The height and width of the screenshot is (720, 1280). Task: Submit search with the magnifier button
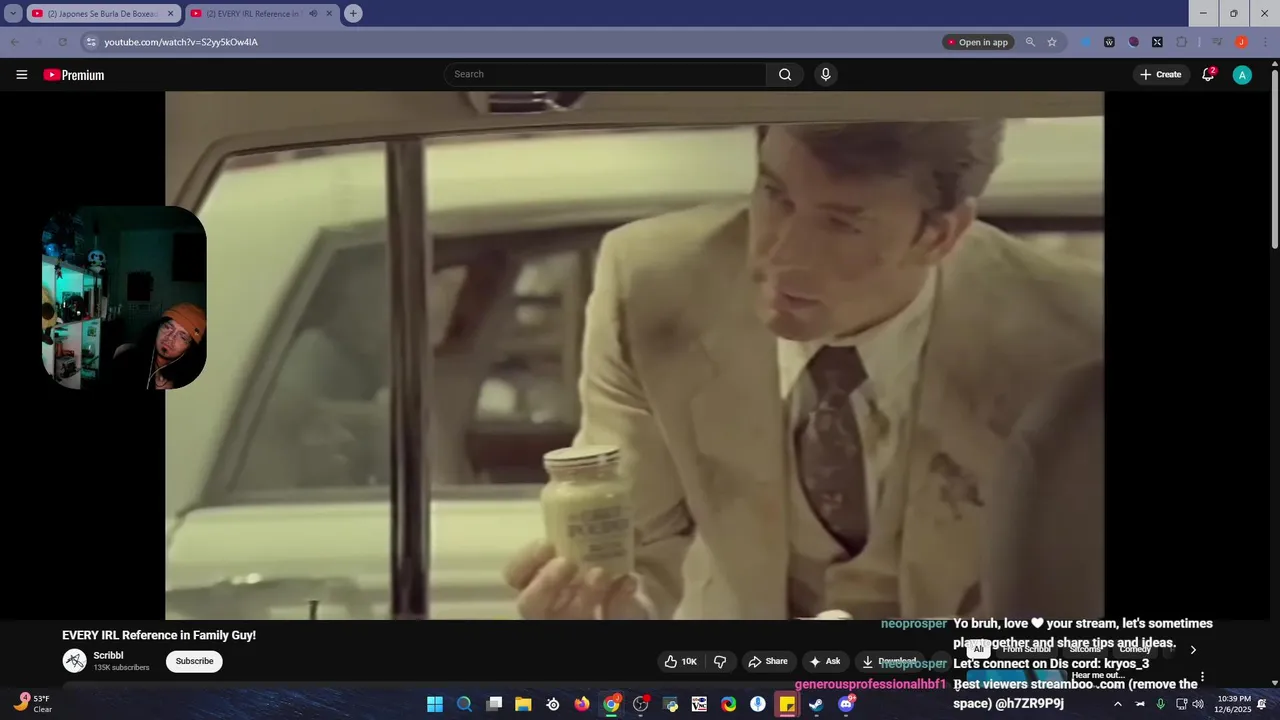785,74
